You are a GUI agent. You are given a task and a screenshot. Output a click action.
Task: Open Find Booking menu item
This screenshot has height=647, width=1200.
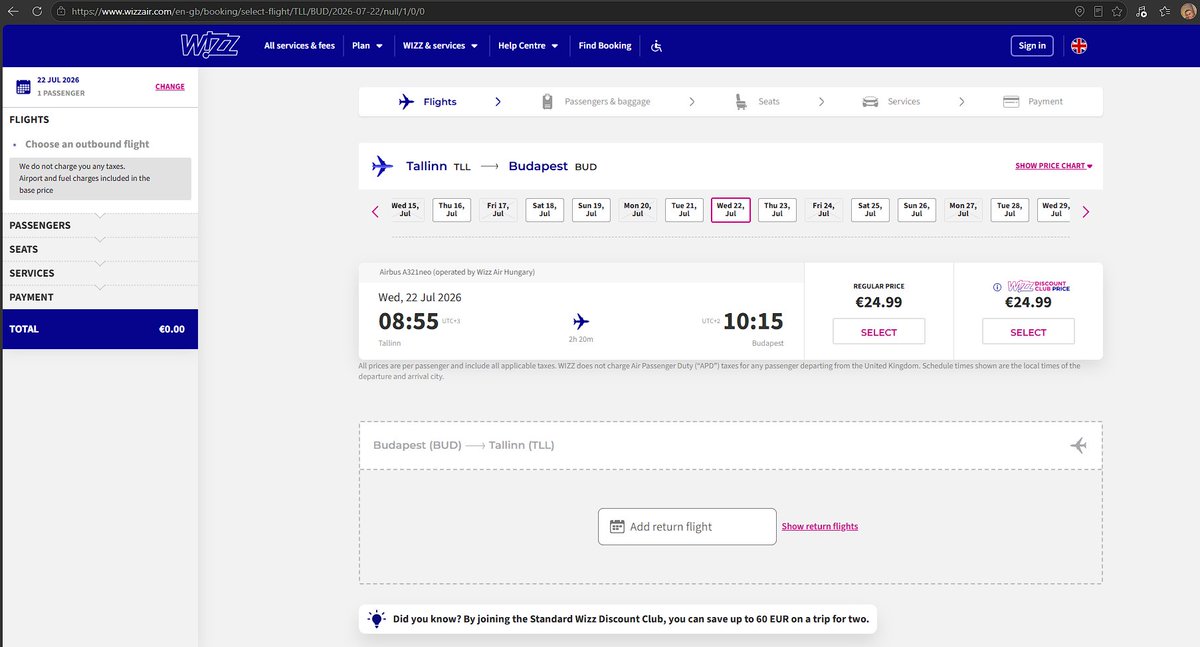point(605,46)
